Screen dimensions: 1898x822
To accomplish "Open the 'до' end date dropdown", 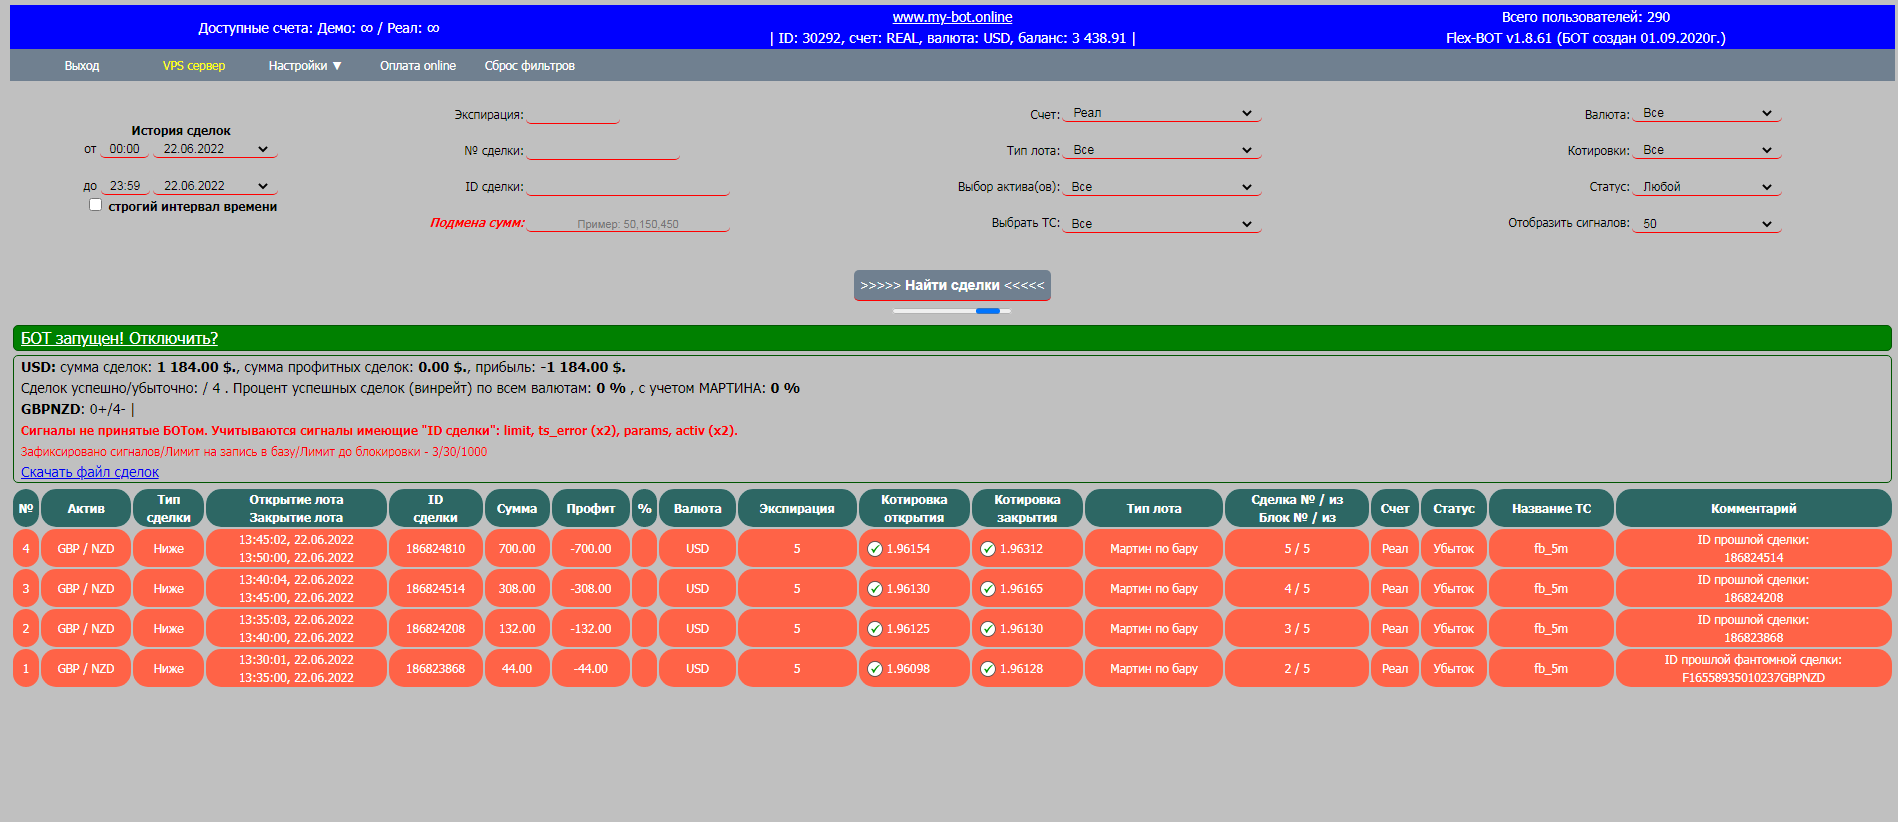I will click(215, 186).
